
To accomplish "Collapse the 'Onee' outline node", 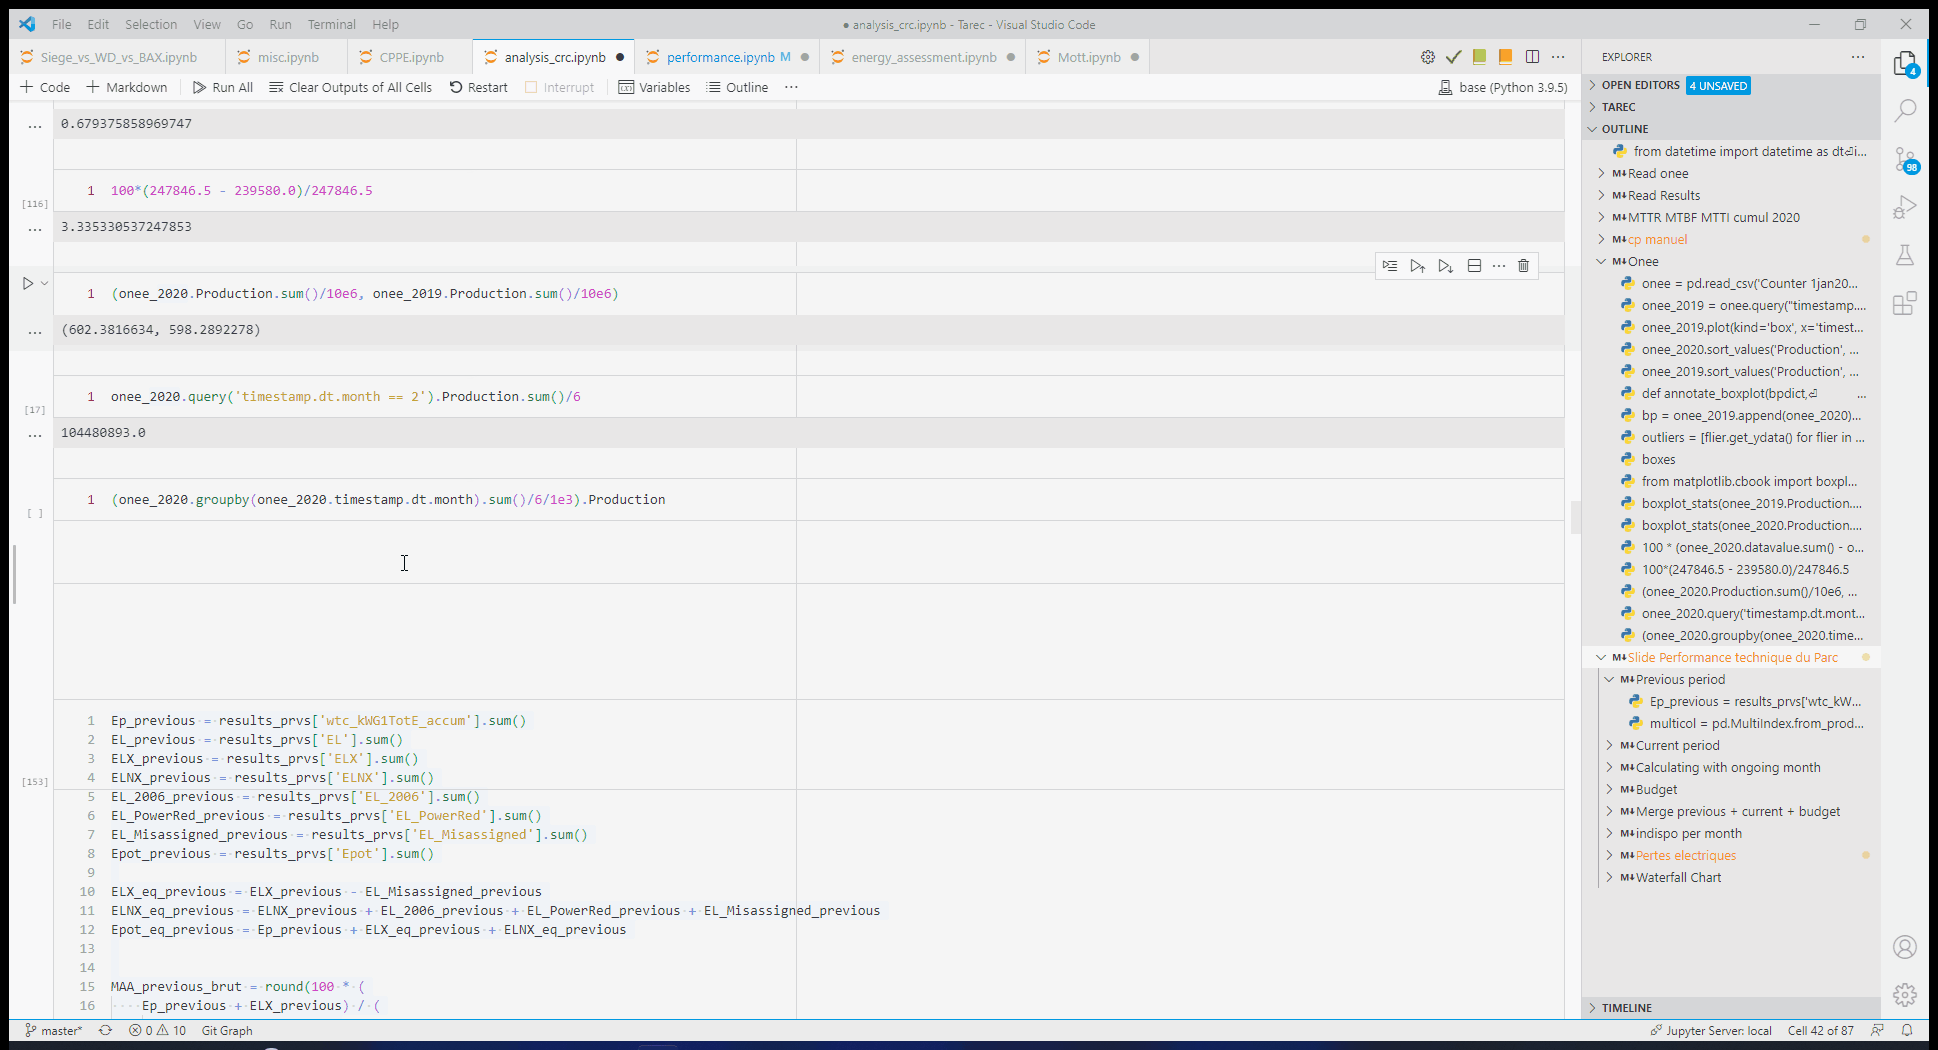I will tap(1602, 262).
